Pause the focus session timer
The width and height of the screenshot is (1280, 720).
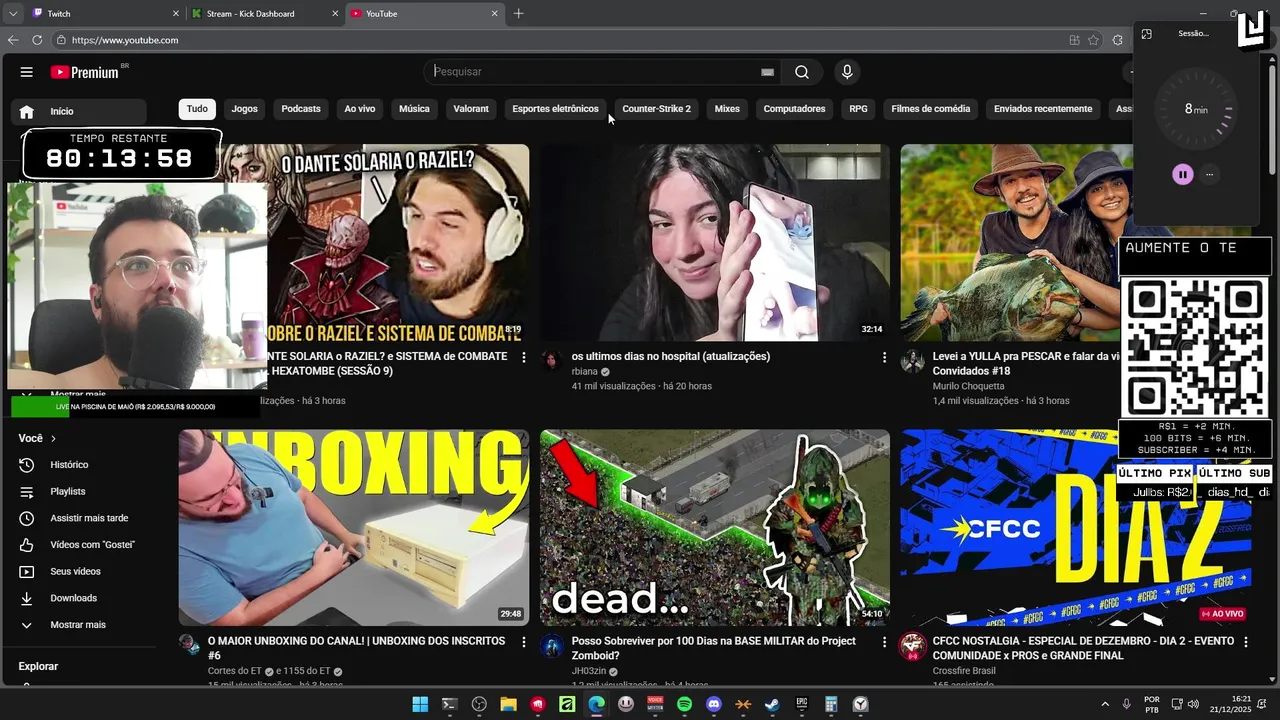click(x=1183, y=174)
